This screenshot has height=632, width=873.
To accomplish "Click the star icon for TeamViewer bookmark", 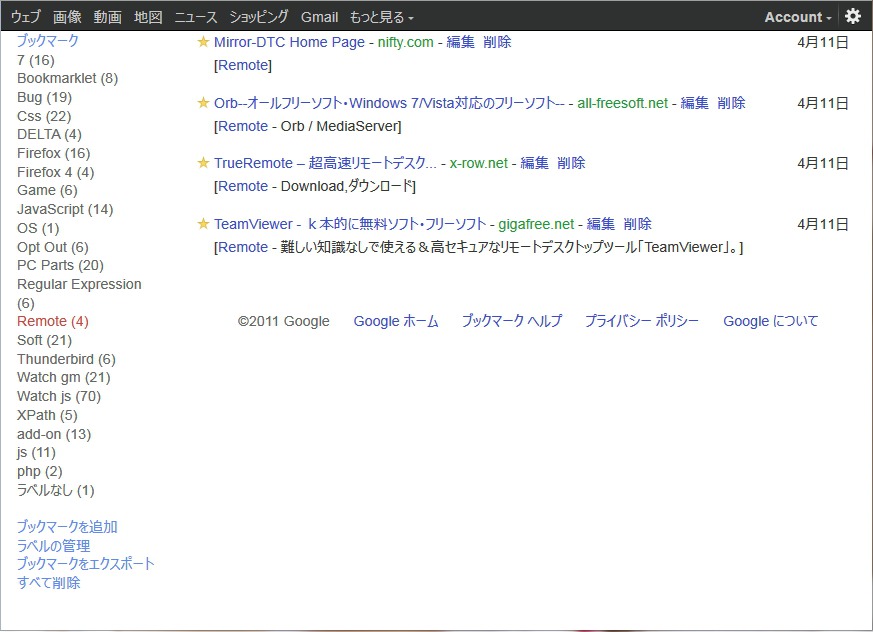I will pos(203,224).
